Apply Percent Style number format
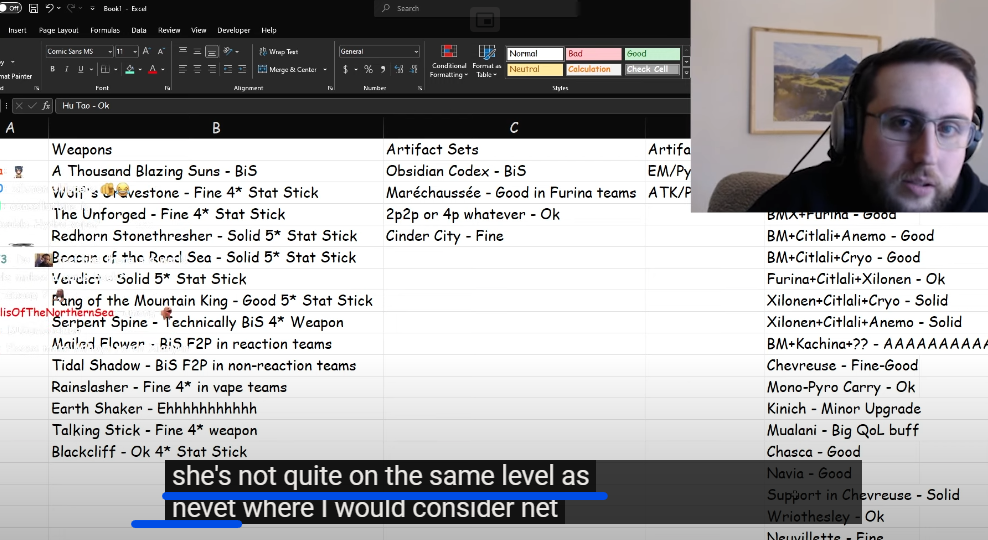Image resolution: width=988 pixels, height=540 pixels. pos(368,69)
